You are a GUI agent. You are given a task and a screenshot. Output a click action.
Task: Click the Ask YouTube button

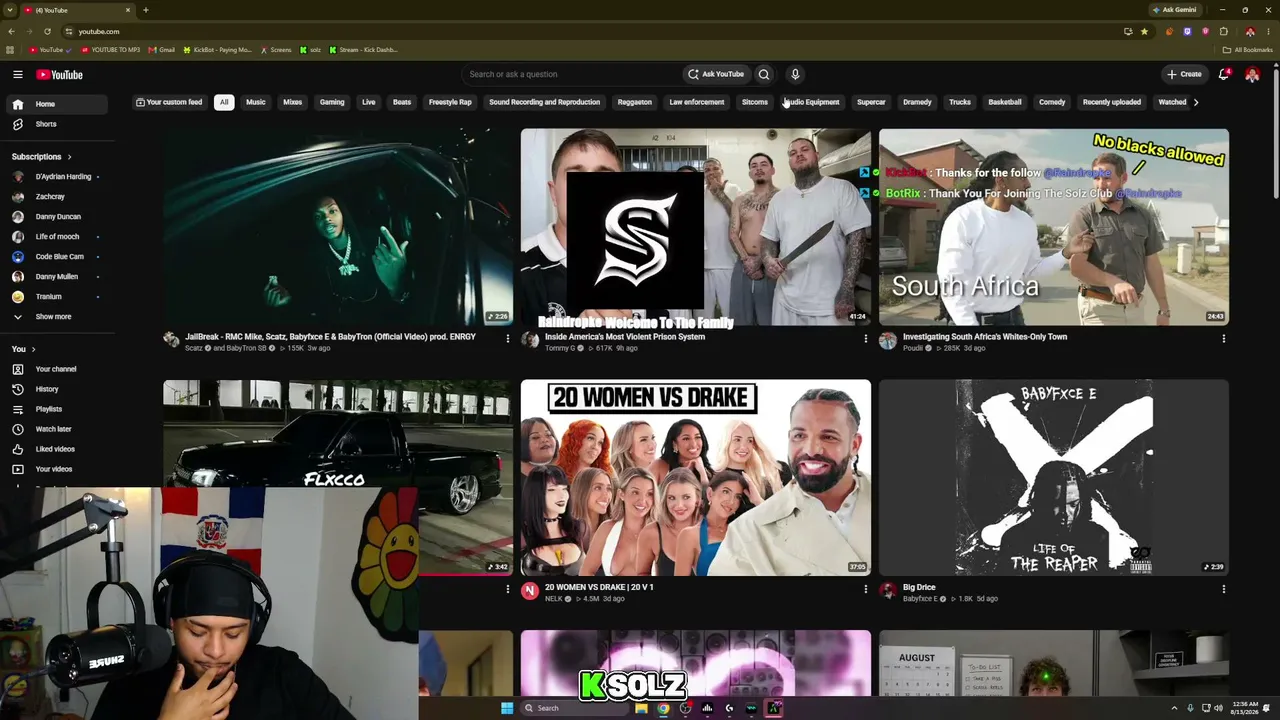point(716,74)
